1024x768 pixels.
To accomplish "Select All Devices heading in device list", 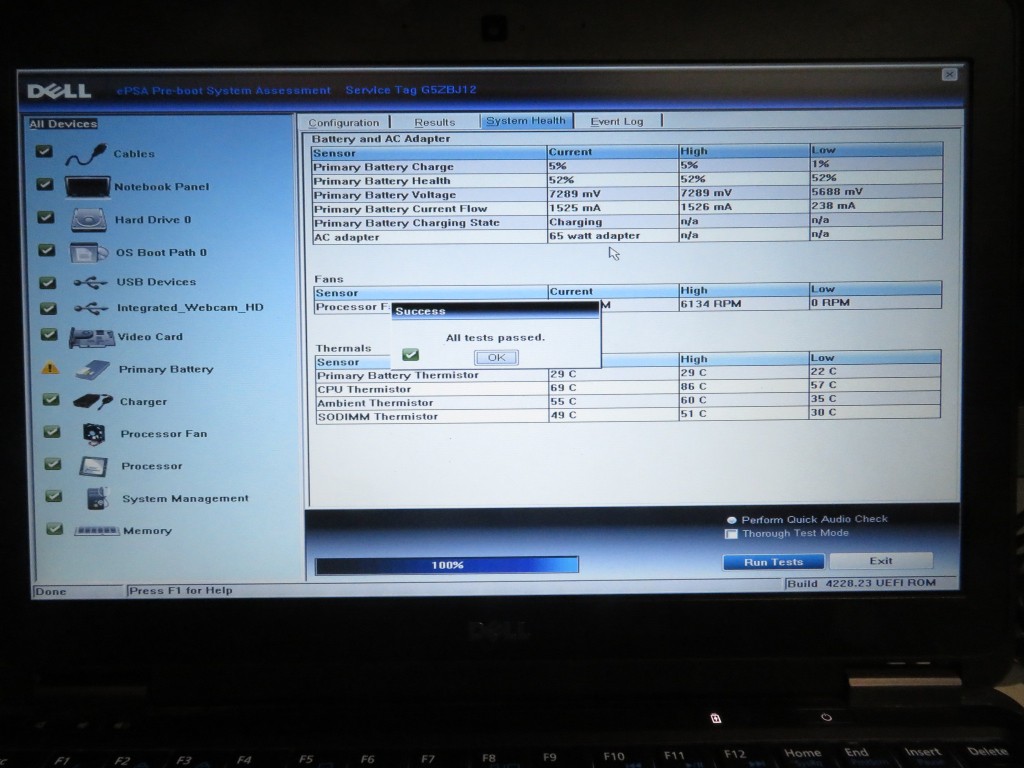I will pyautogui.click(x=63, y=124).
